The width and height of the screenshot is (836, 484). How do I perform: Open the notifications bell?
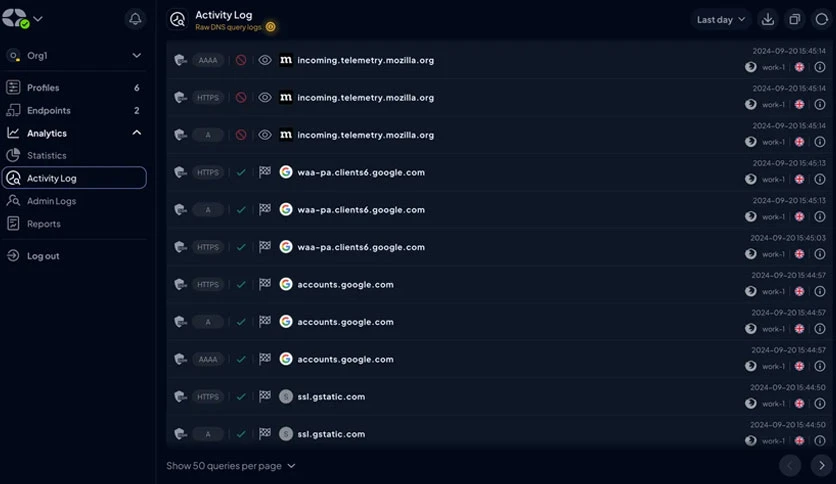(135, 19)
